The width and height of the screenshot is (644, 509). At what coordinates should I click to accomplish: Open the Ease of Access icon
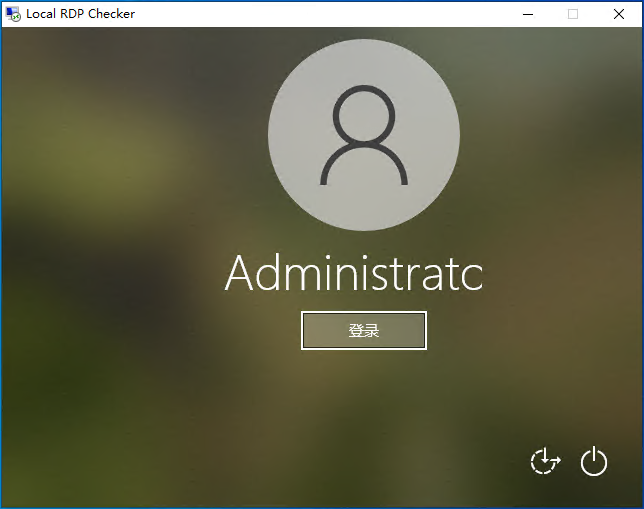(545, 461)
